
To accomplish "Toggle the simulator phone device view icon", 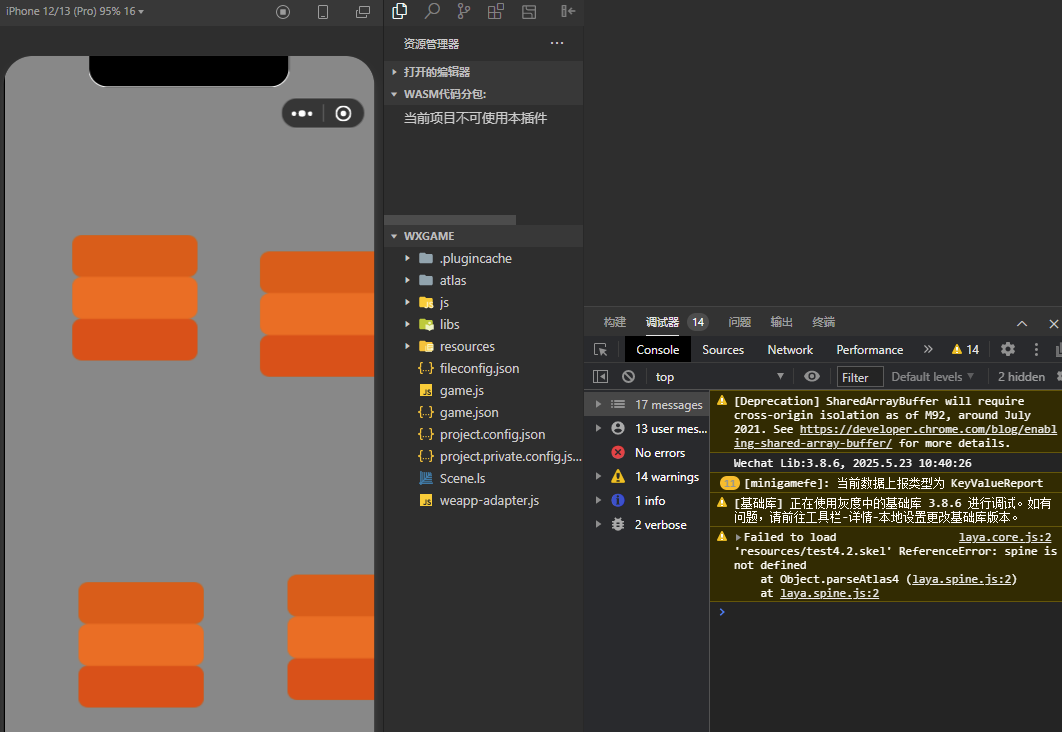I will (x=323, y=12).
